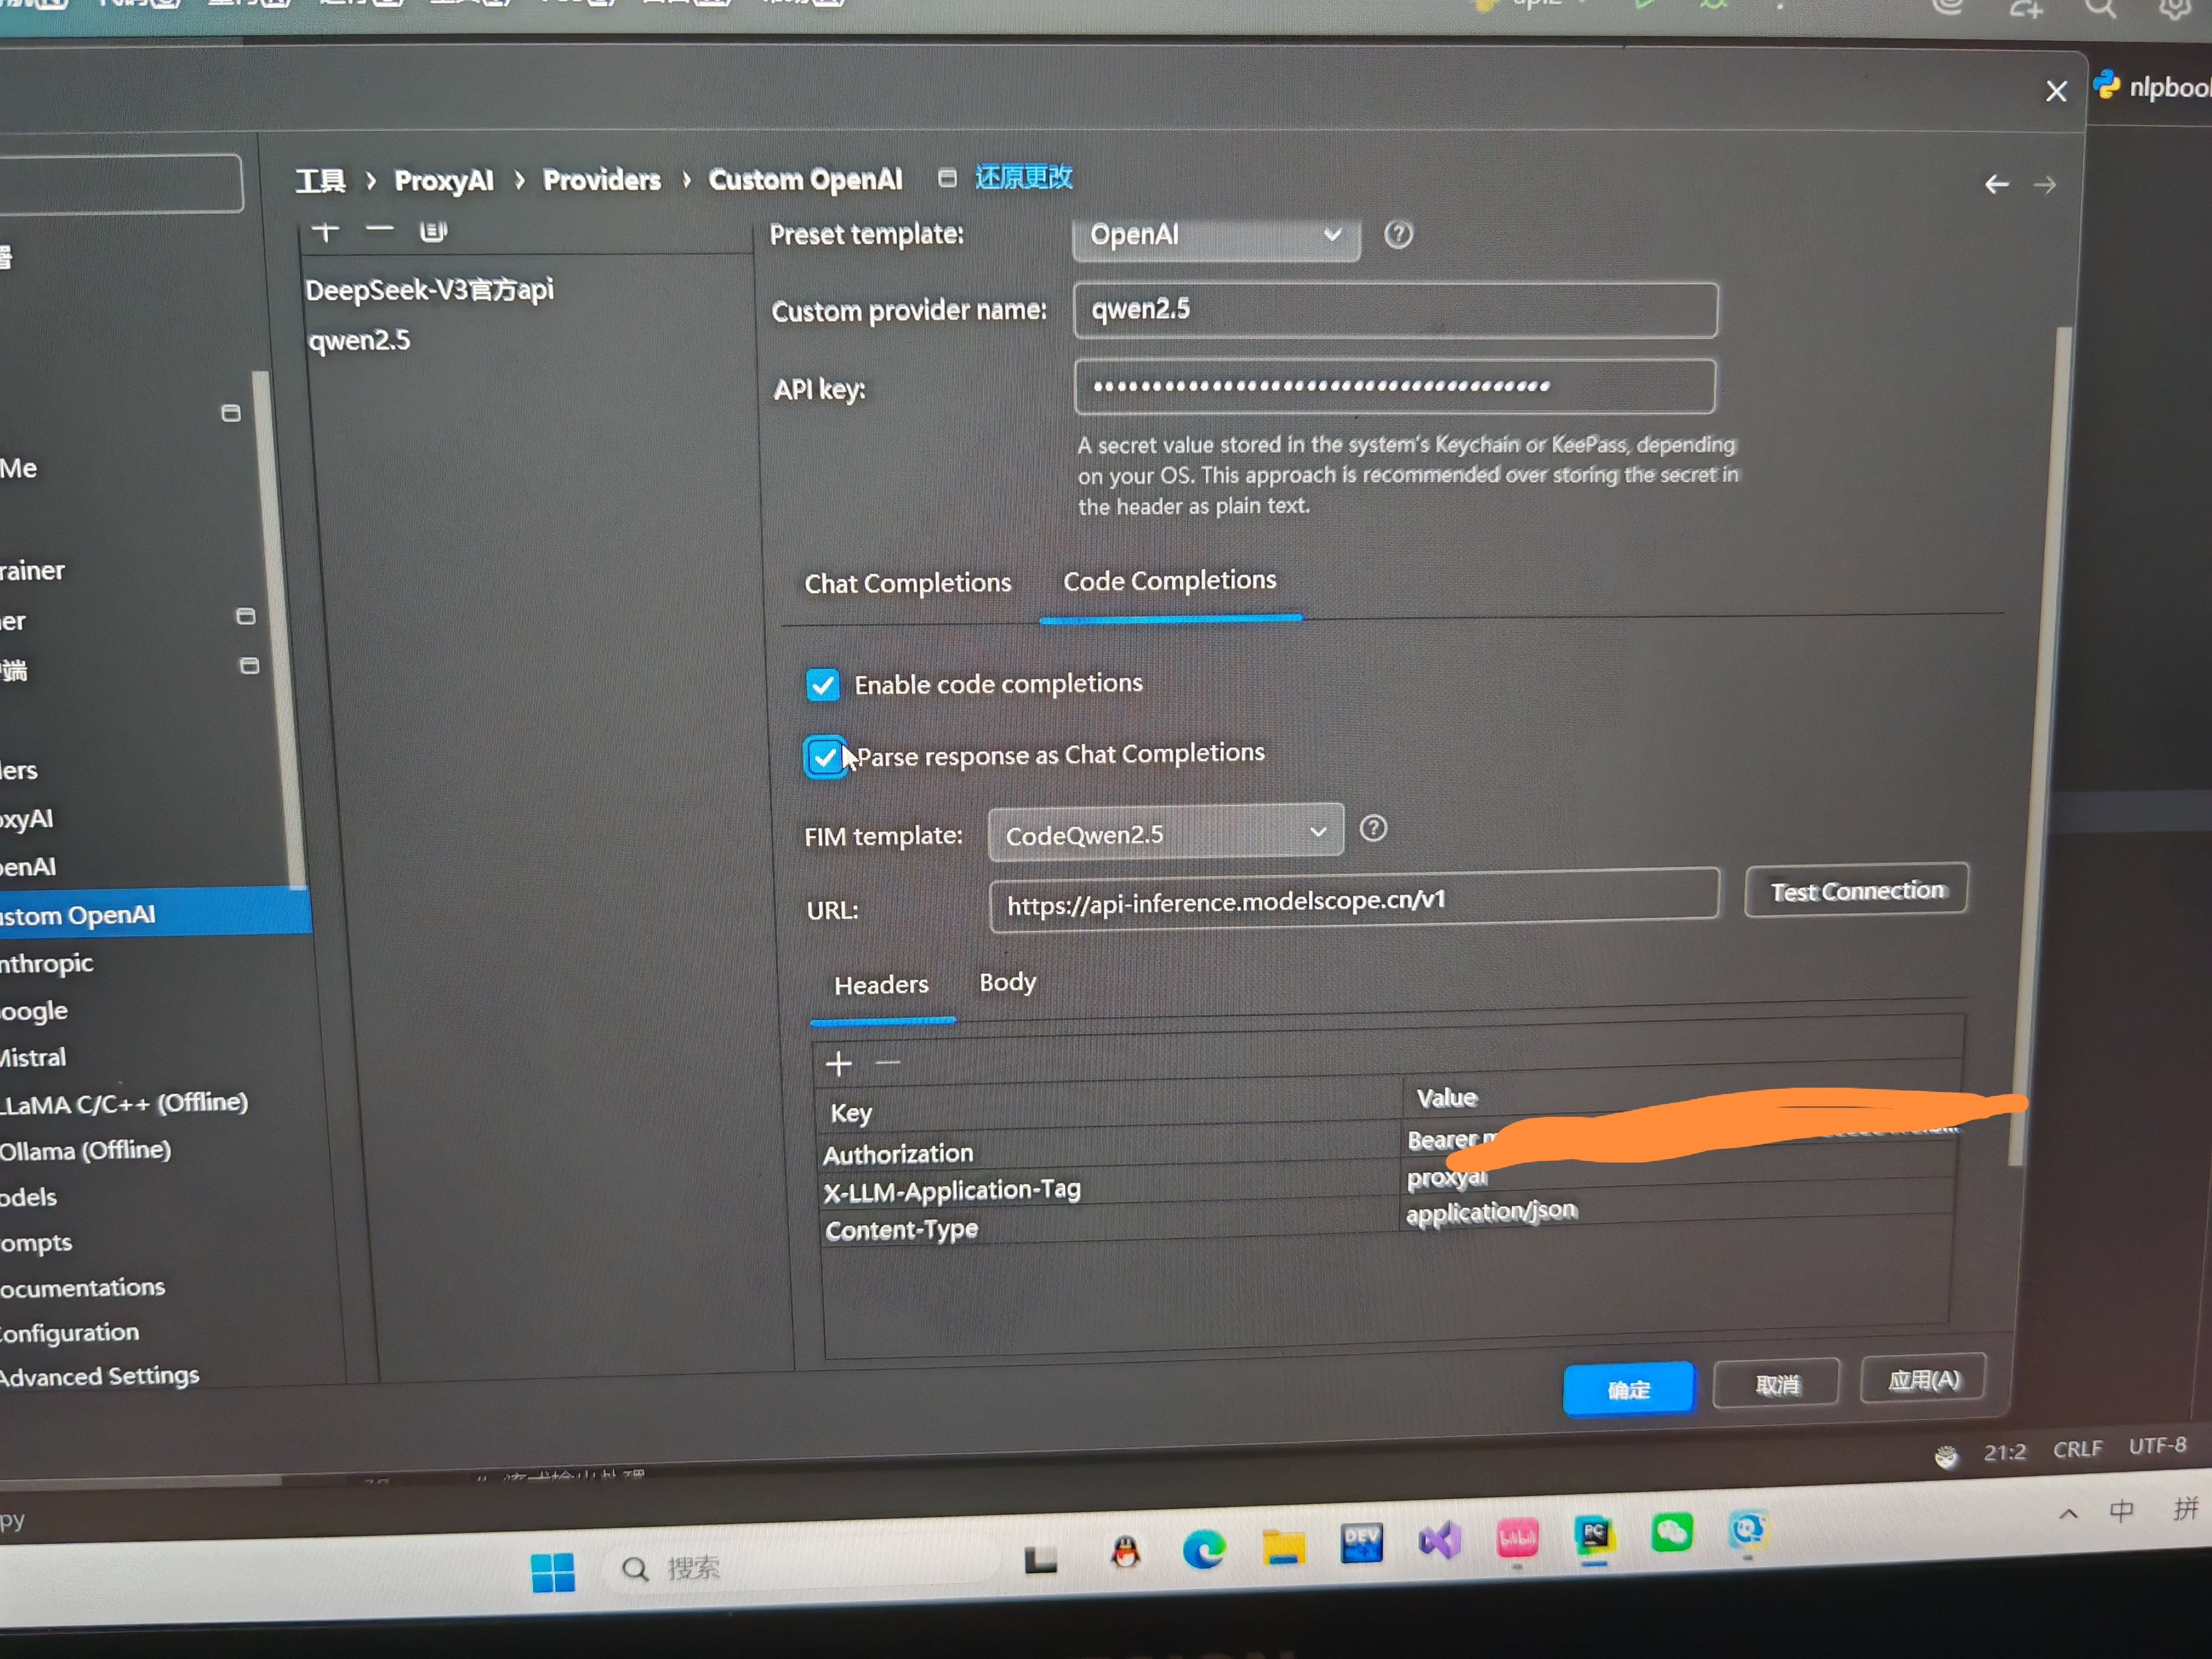Click help icon beside FIM template
The height and width of the screenshot is (1659, 2212).
1373,829
